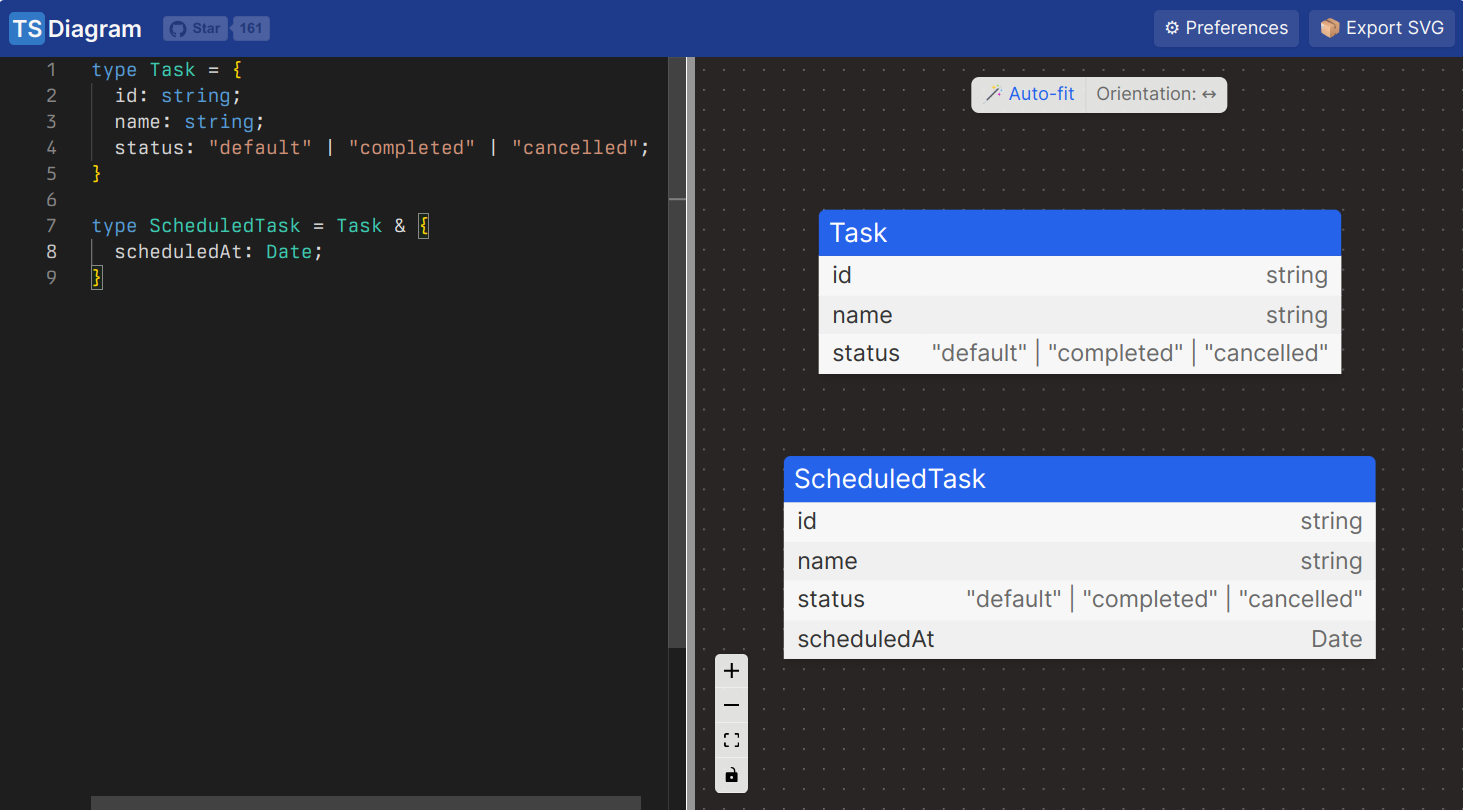Open the GitHub stars count 161

coord(251,28)
